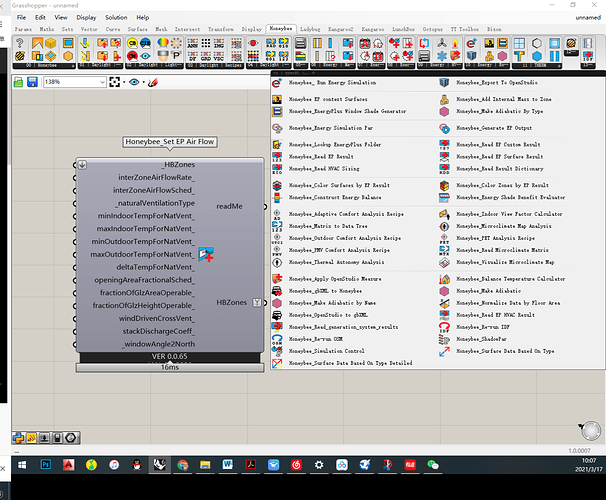
Task: Click the blue CIE sky icon
Action: (145, 43)
